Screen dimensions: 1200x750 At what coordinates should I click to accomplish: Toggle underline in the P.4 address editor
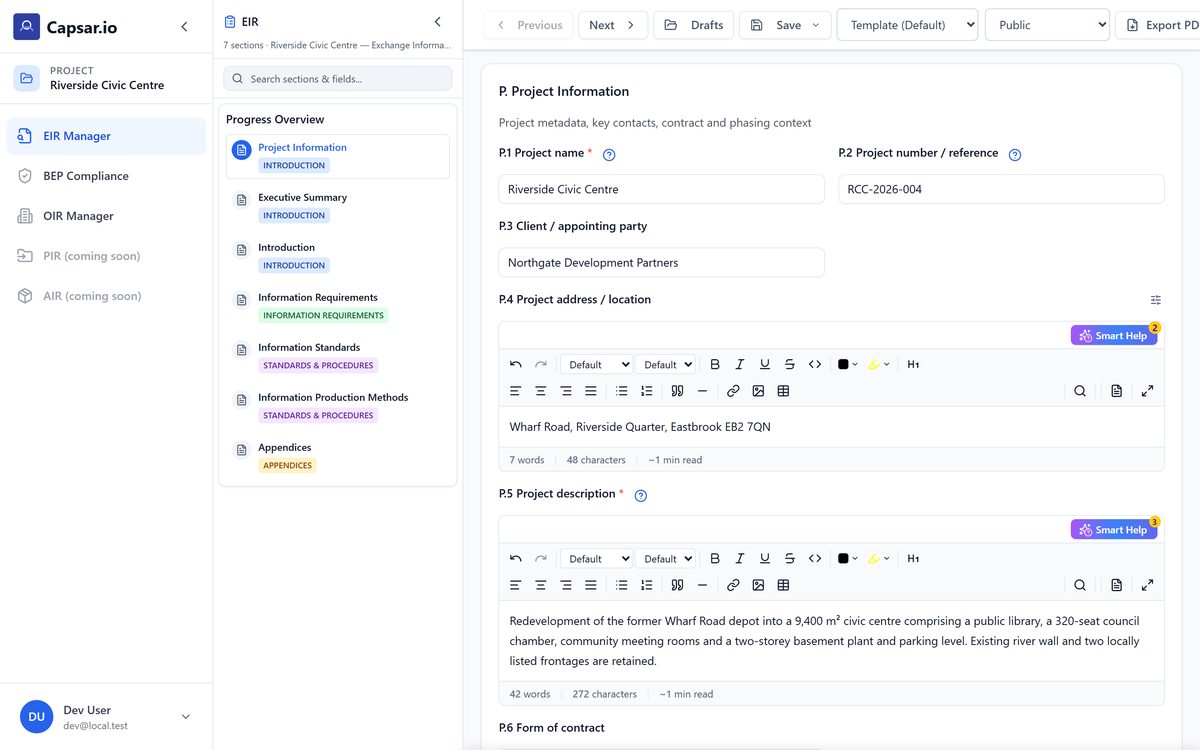pyautogui.click(x=765, y=364)
